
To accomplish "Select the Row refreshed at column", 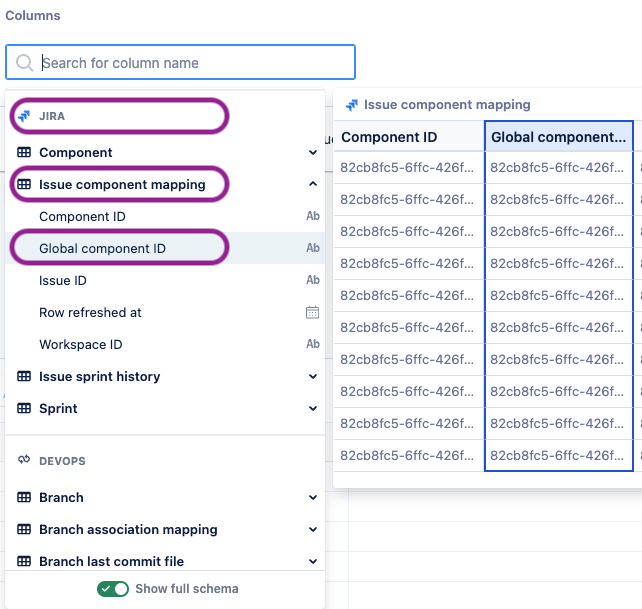I will click(x=165, y=312).
